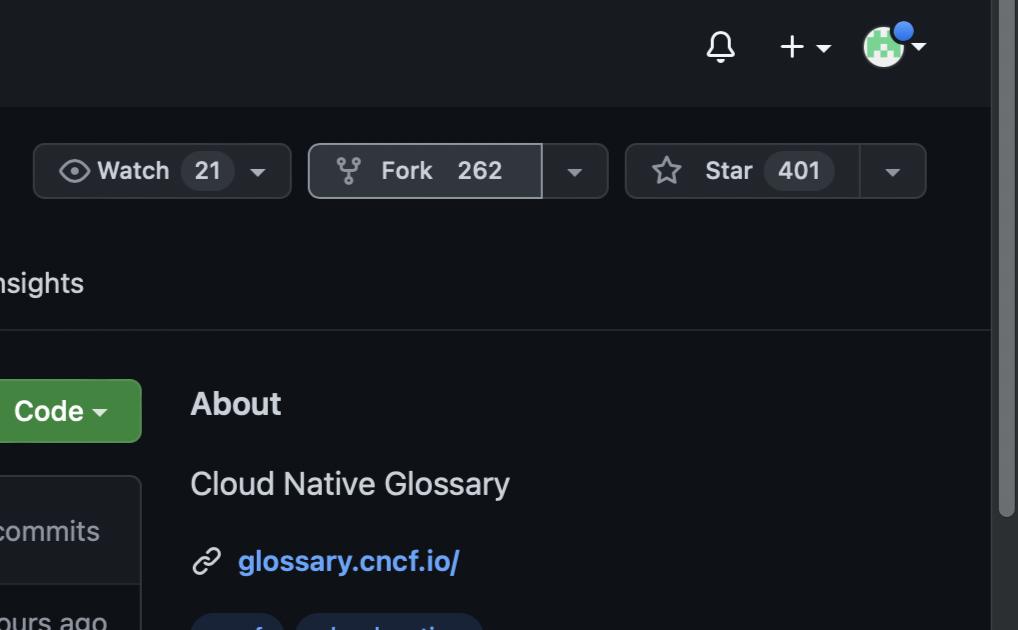Image resolution: width=1018 pixels, height=630 pixels.
Task: Open notifications bell icon
Action: pyautogui.click(x=721, y=47)
